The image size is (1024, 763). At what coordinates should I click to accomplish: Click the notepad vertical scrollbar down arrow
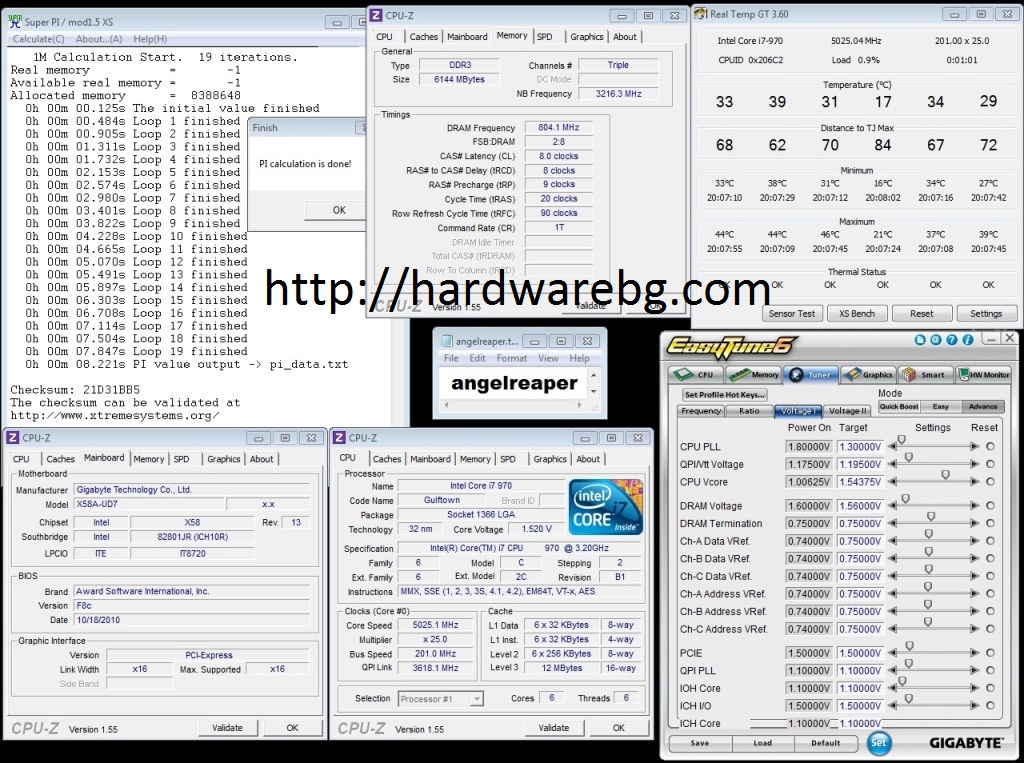point(593,391)
